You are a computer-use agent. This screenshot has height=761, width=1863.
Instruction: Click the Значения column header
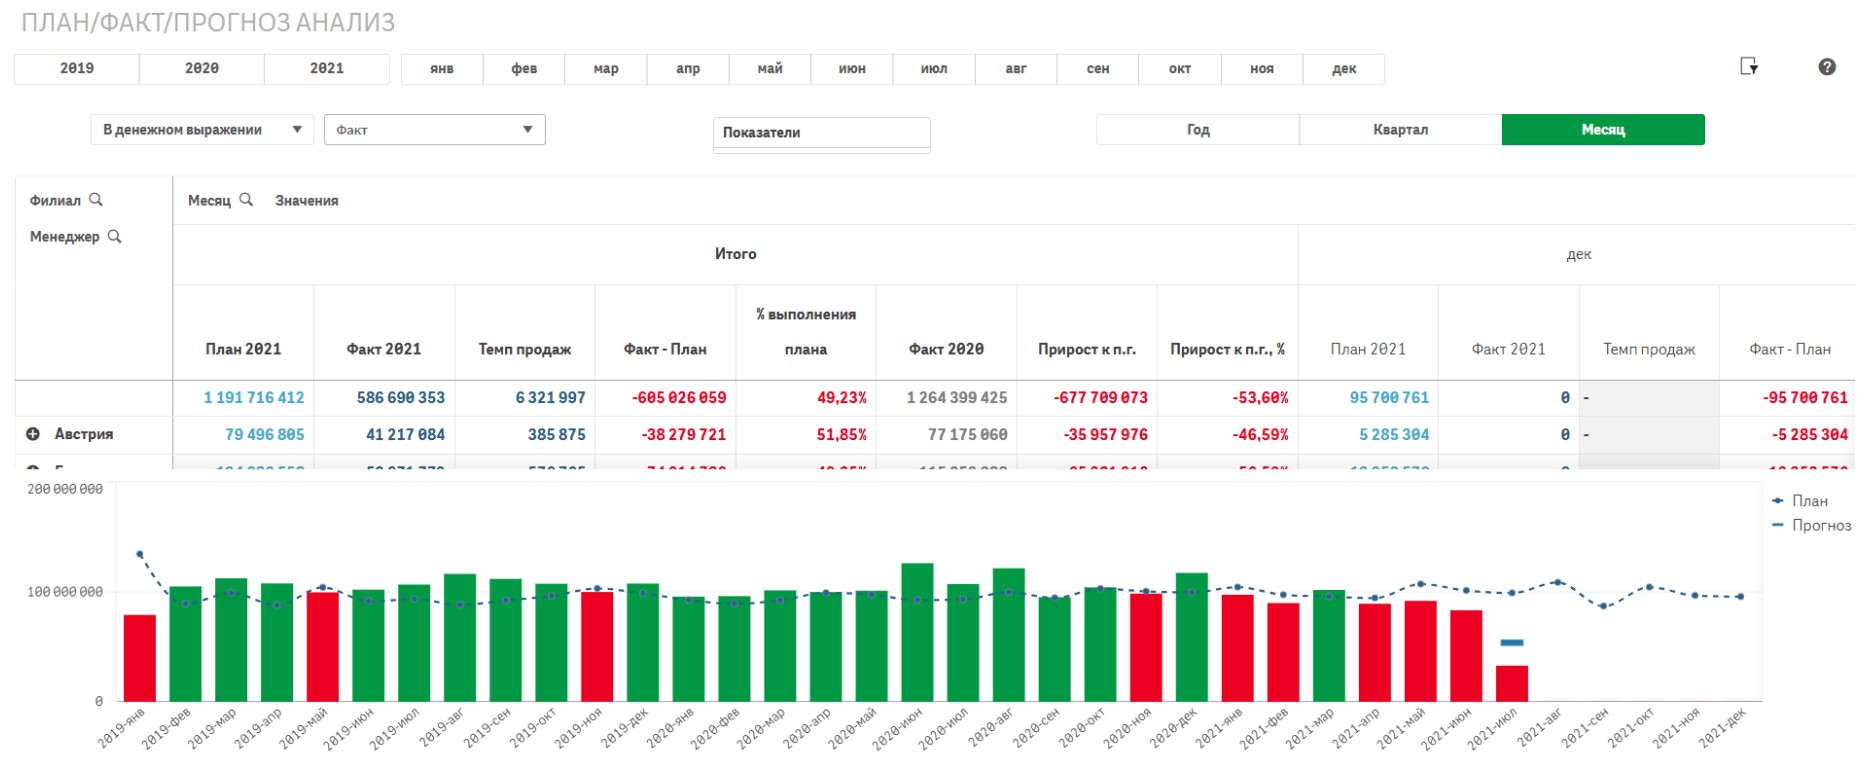[306, 201]
